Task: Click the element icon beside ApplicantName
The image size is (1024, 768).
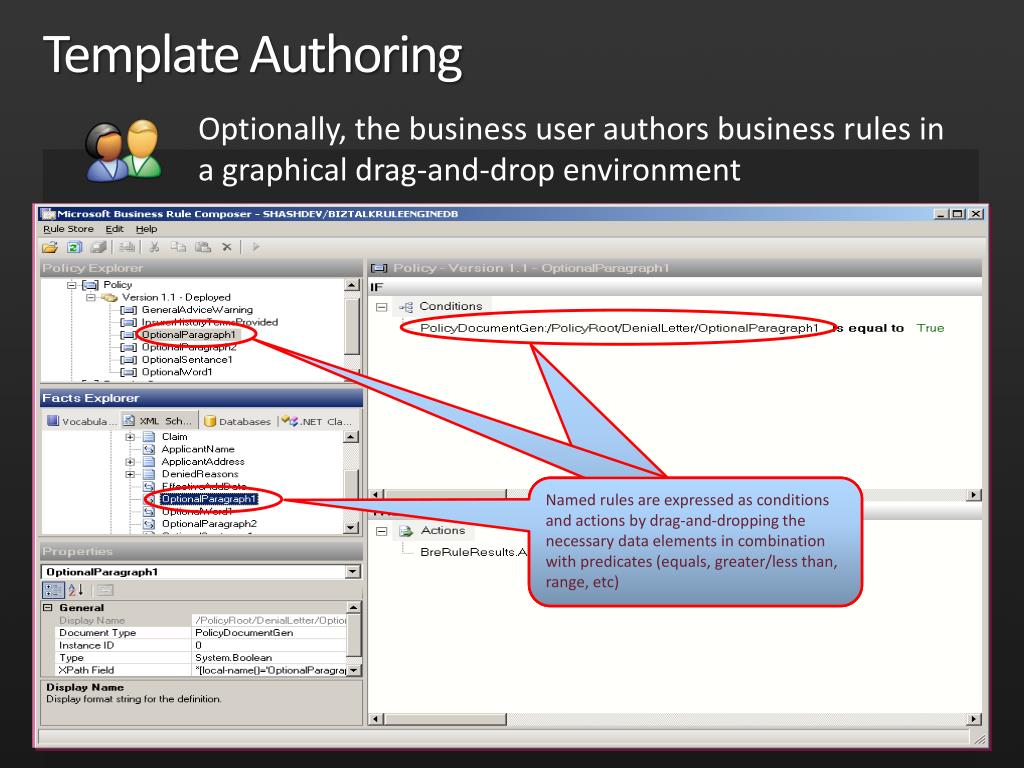Action: coord(149,449)
